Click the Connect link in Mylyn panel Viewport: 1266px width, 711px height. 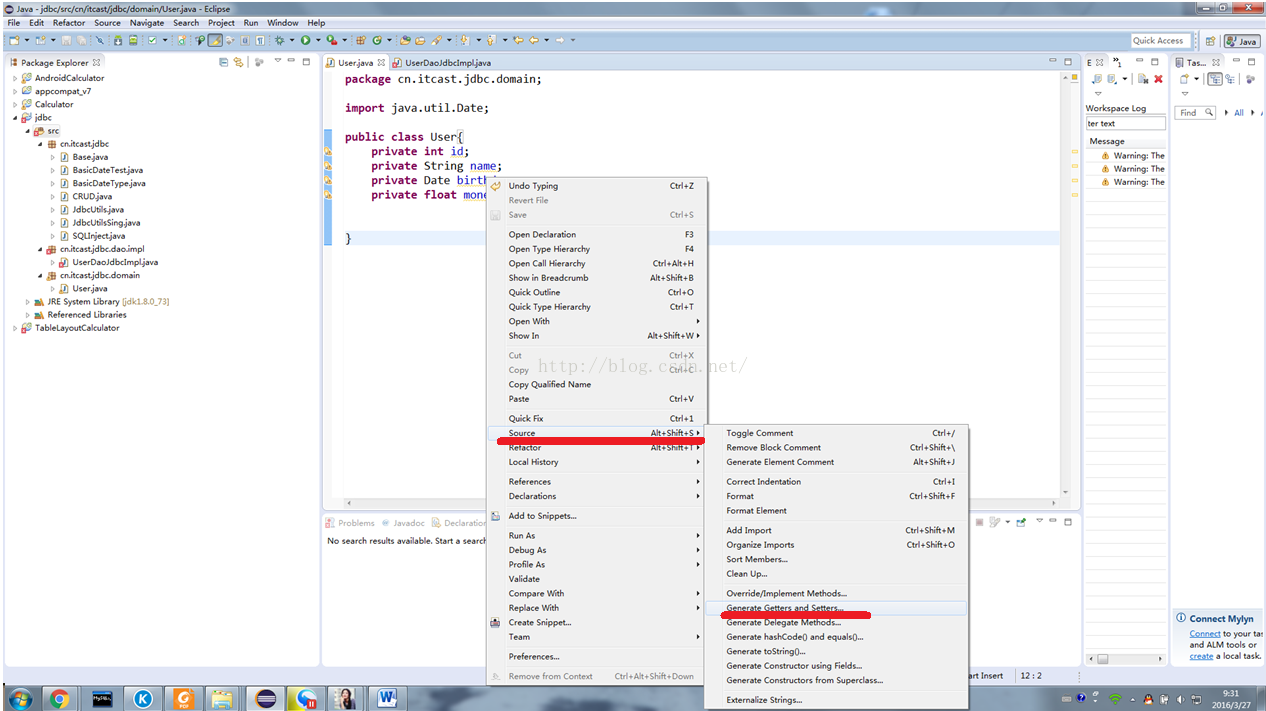pyautogui.click(x=1204, y=633)
